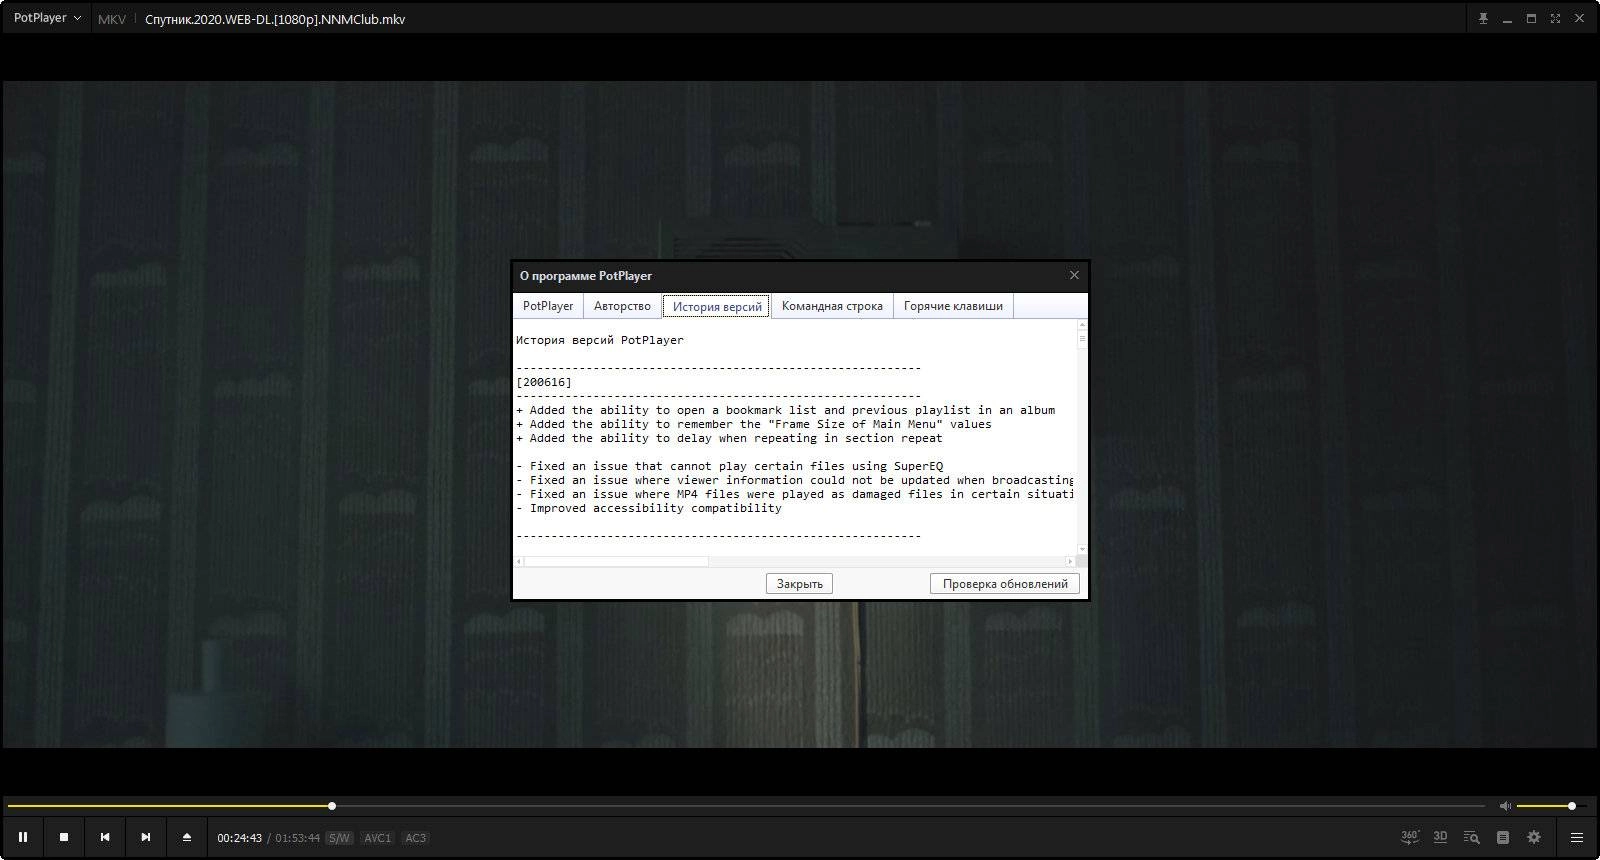Mute audio via the speaker icon

[1505, 806]
